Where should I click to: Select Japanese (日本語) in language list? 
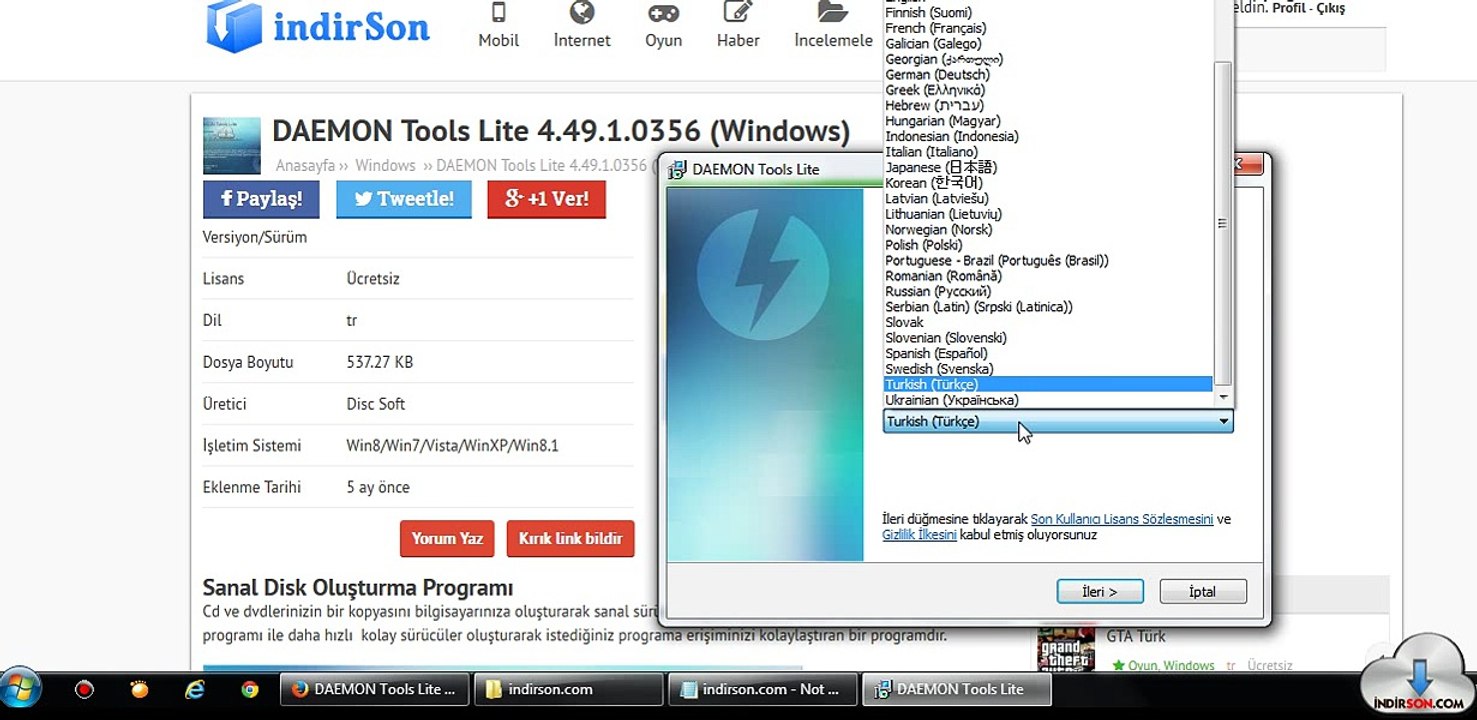[x=1048, y=168]
